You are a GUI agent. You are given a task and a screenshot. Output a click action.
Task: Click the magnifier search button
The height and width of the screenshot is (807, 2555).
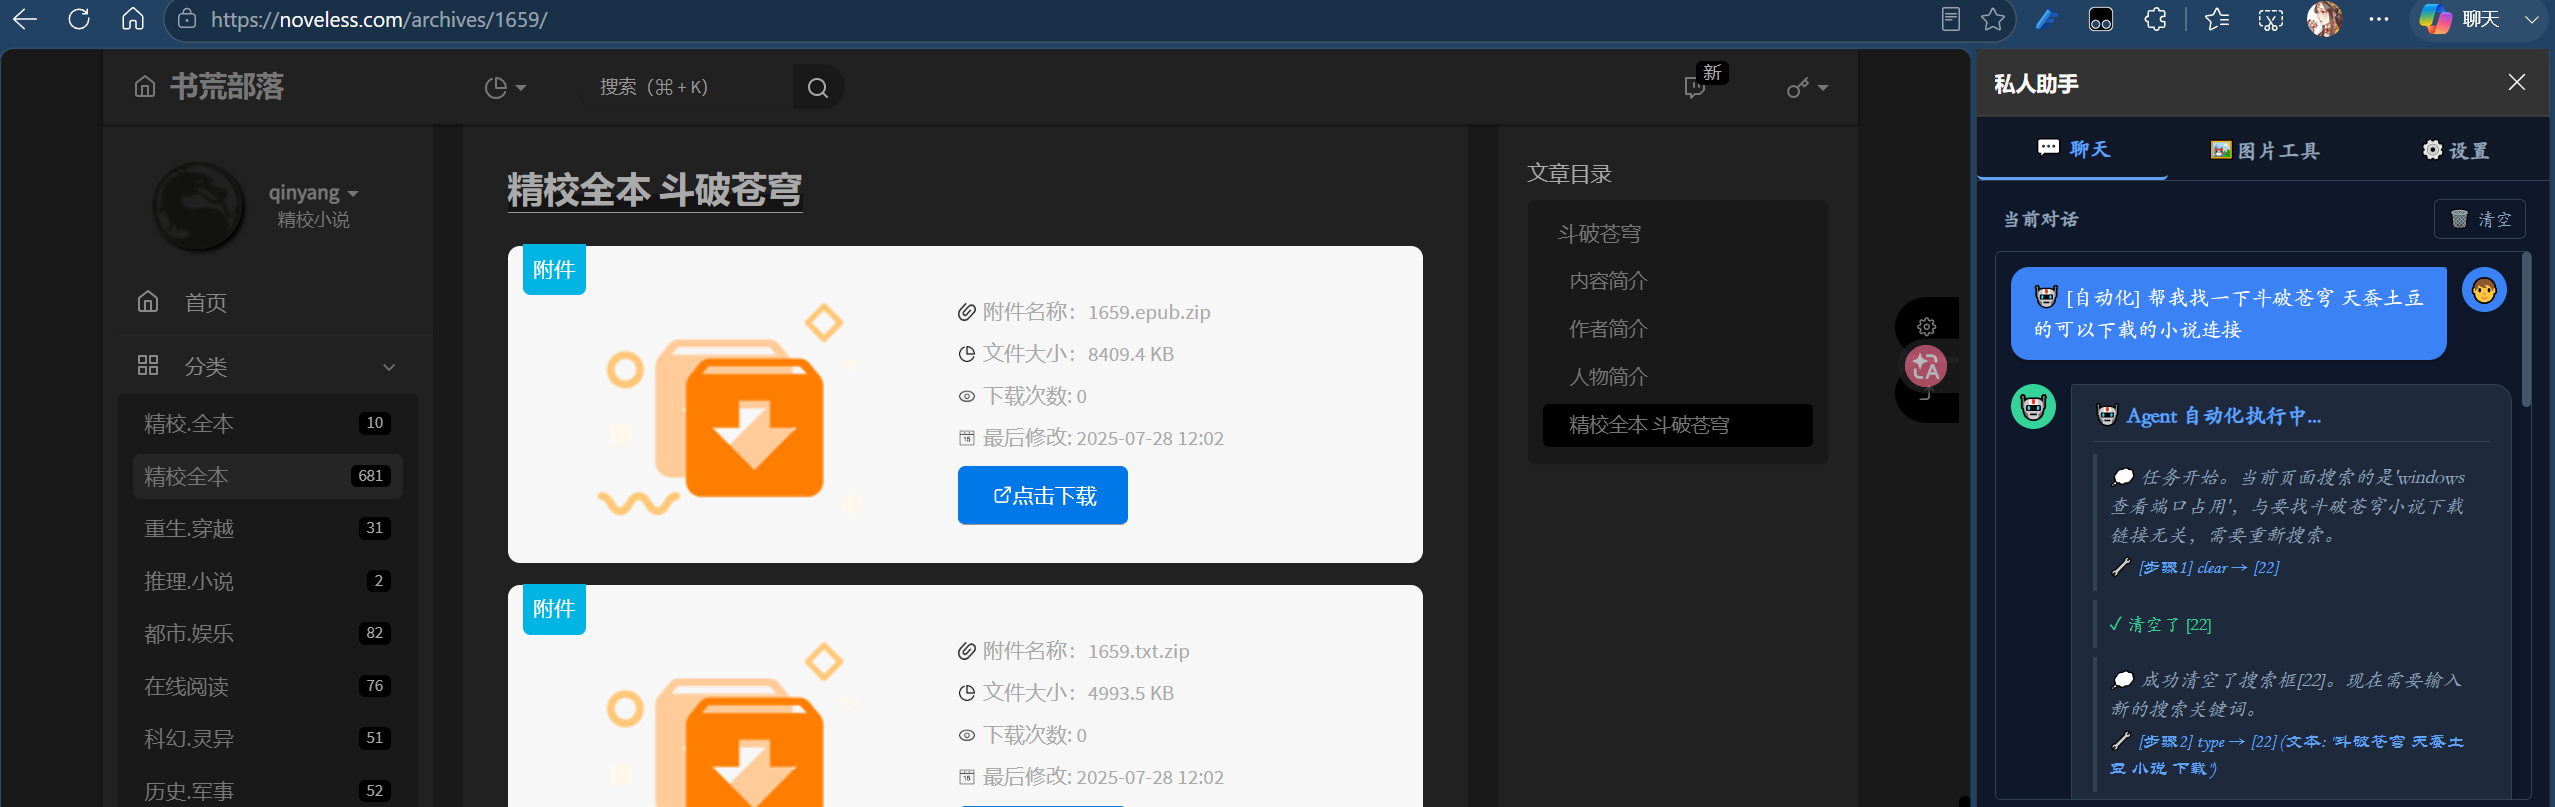(x=818, y=88)
